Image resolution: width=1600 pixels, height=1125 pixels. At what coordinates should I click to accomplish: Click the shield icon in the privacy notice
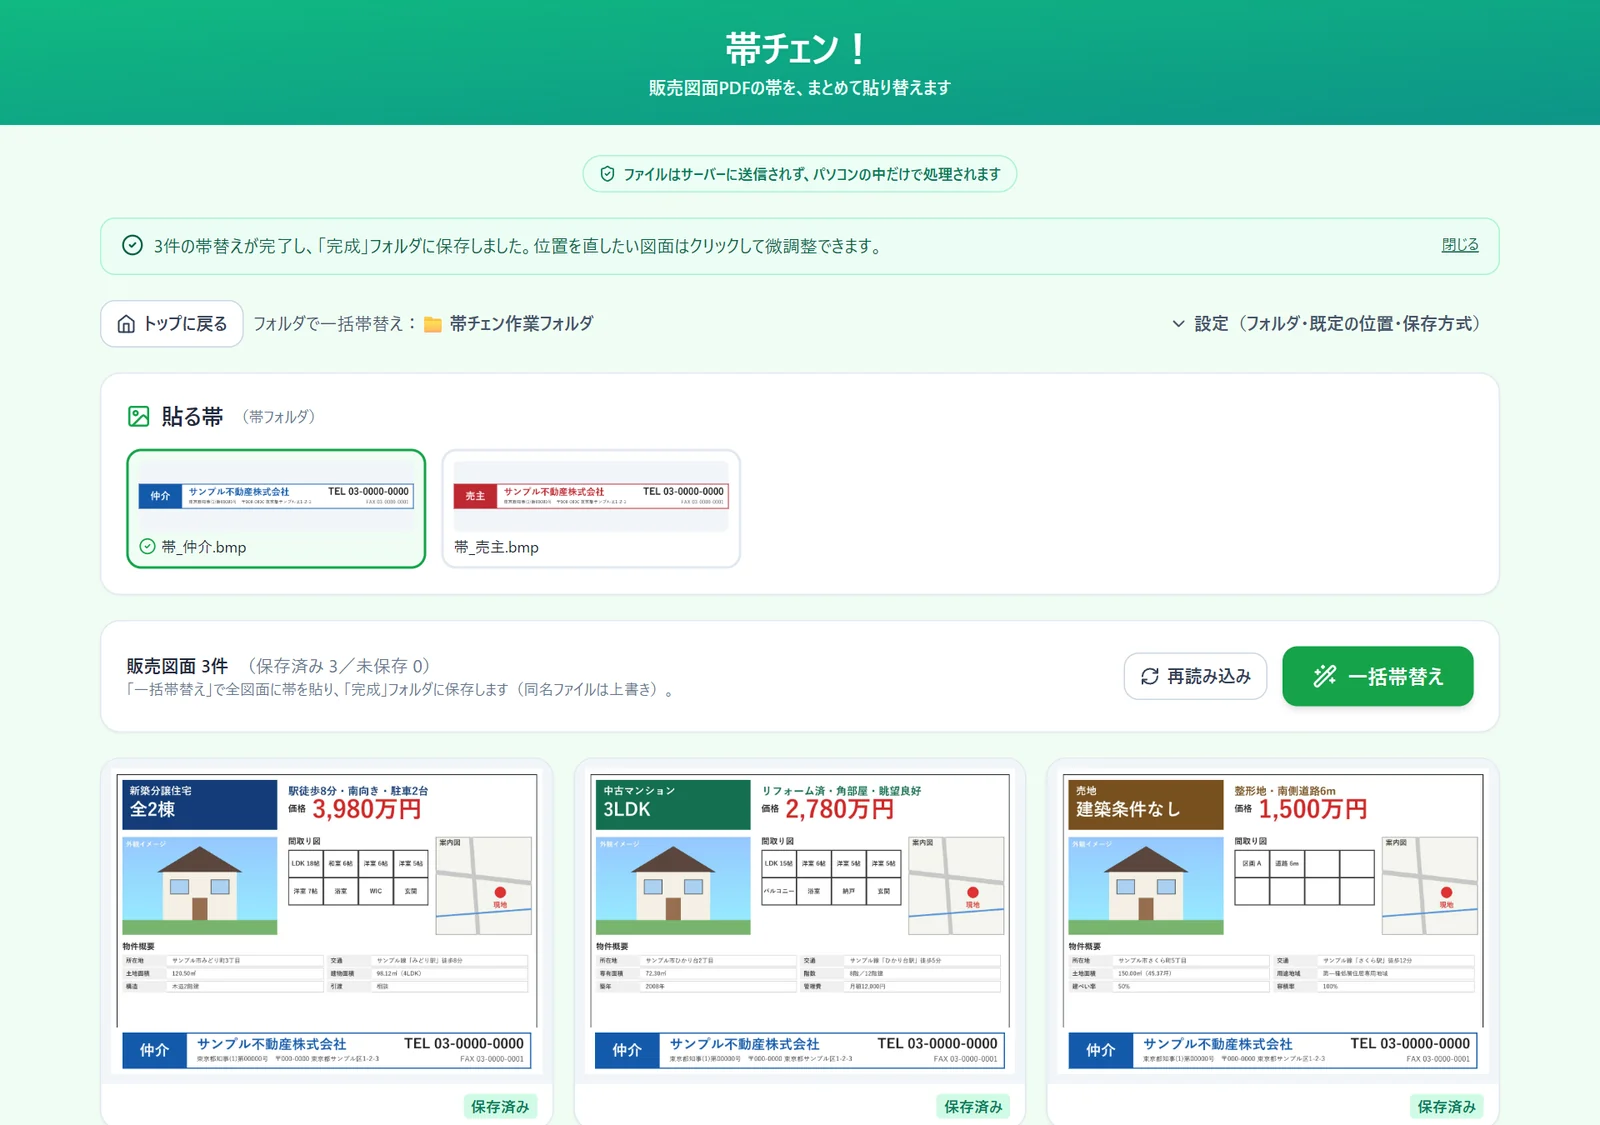click(607, 174)
